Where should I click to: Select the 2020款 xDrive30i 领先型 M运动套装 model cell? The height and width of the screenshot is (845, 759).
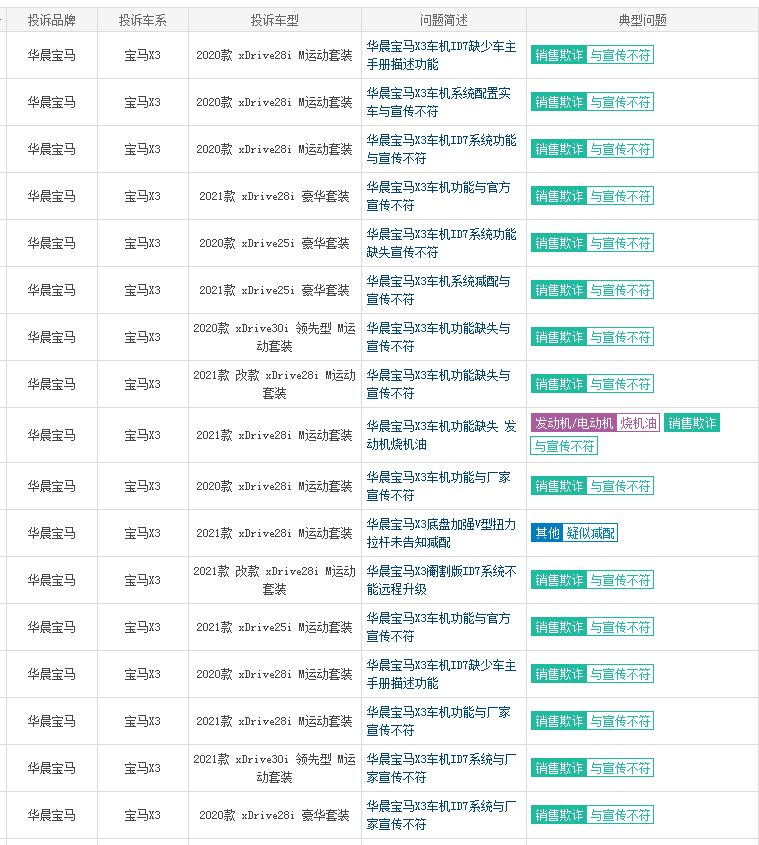[274, 337]
